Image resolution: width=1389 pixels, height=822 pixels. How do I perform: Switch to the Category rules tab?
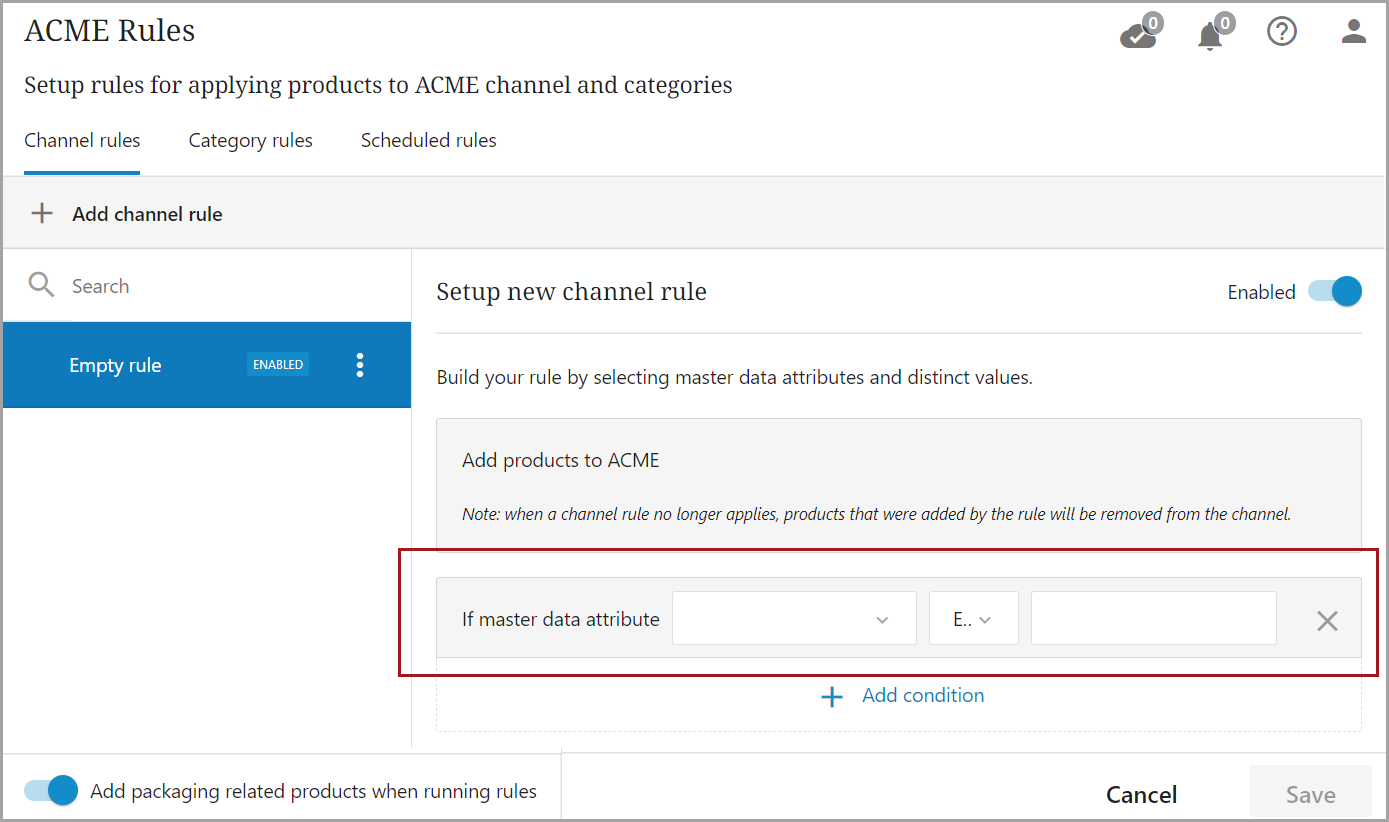tap(251, 141)
